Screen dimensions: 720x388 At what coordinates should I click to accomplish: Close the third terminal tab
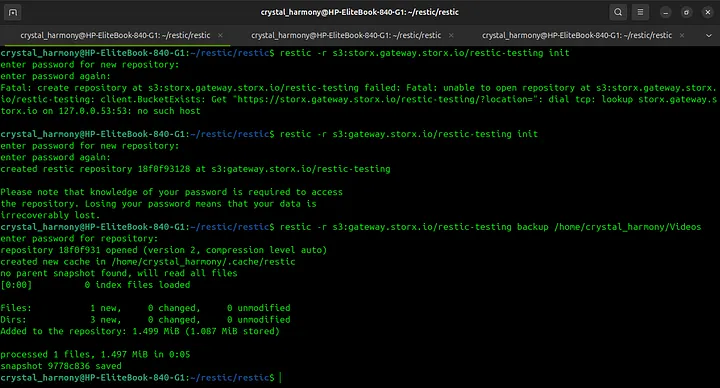tap(682, 35)
